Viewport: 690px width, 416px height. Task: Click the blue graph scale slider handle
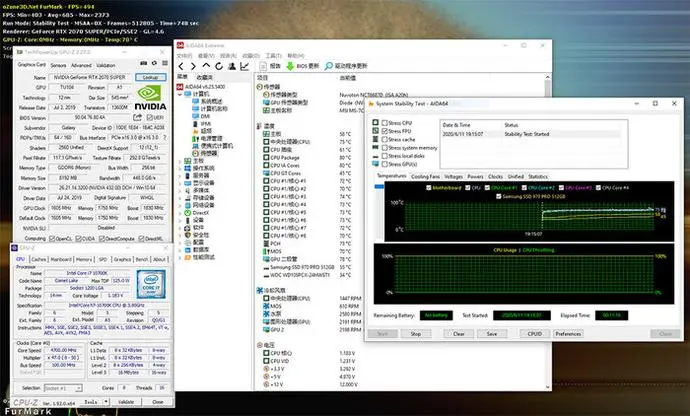[x=379, y=187]
